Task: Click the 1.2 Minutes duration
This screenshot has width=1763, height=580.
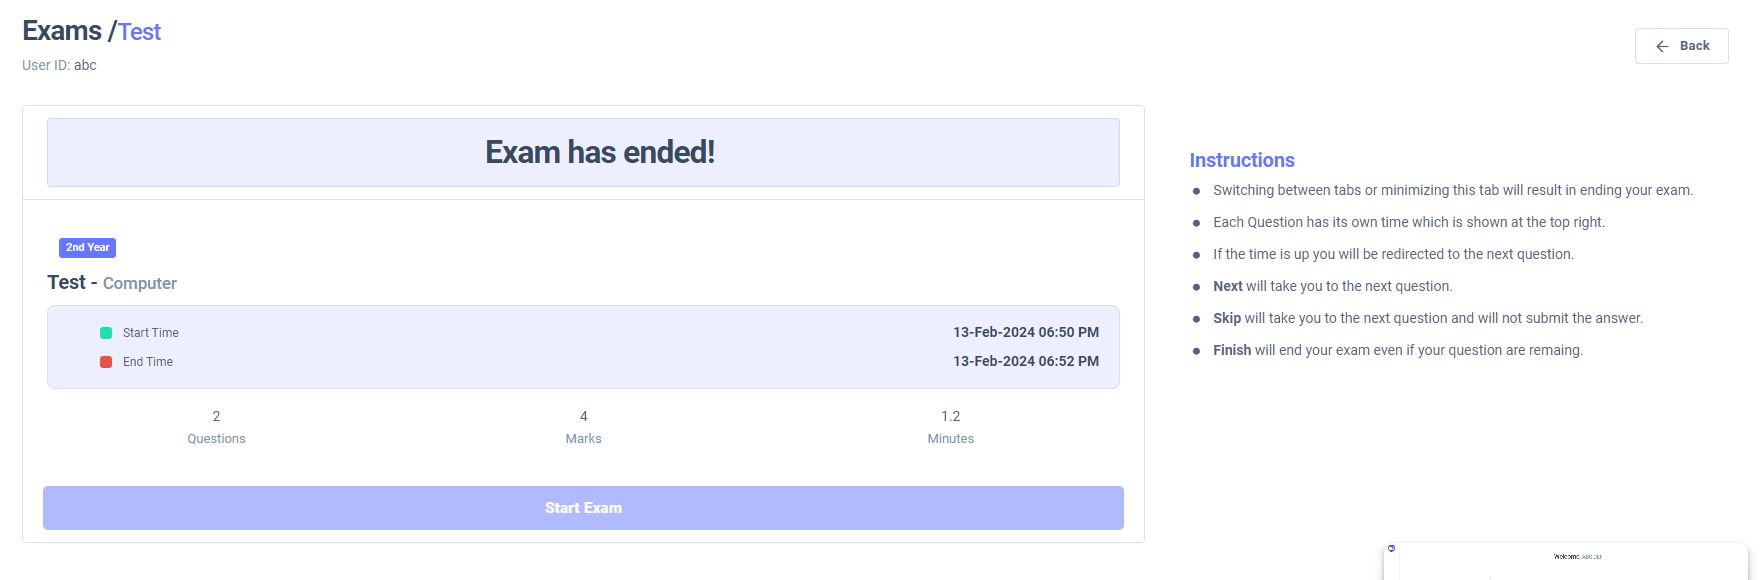Action: click(950, 426)
